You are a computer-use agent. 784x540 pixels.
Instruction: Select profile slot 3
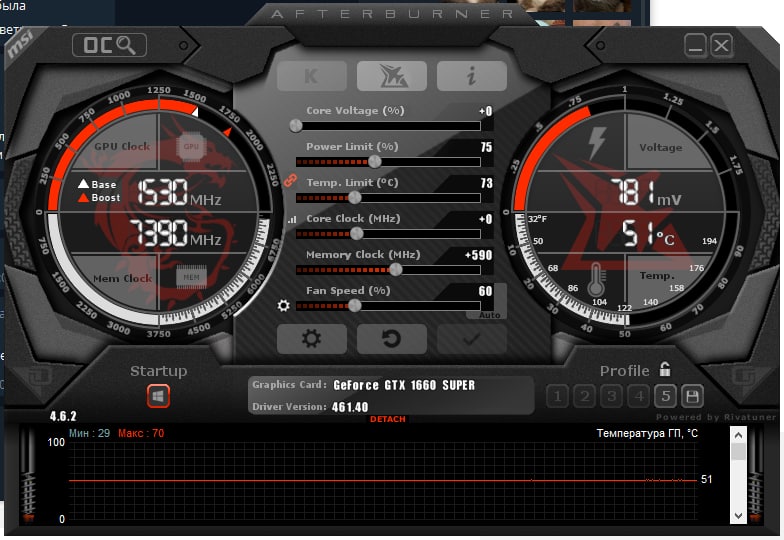tap(611, 396)
